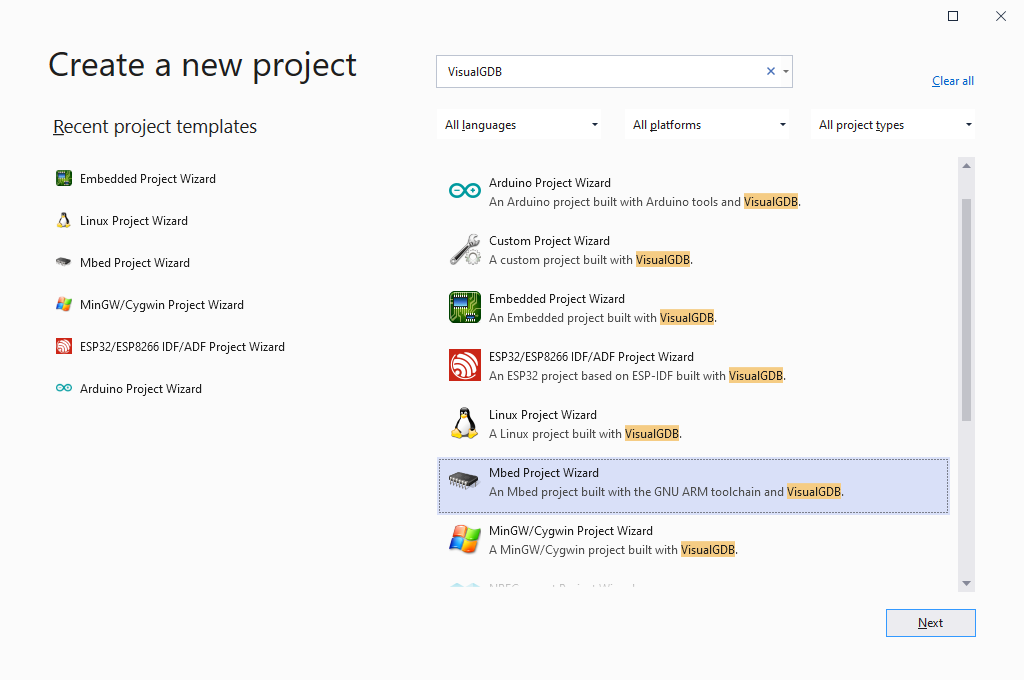The image size is (1024, 680).
Task: Click the Clear all link
Action: (x=953, y=81)
